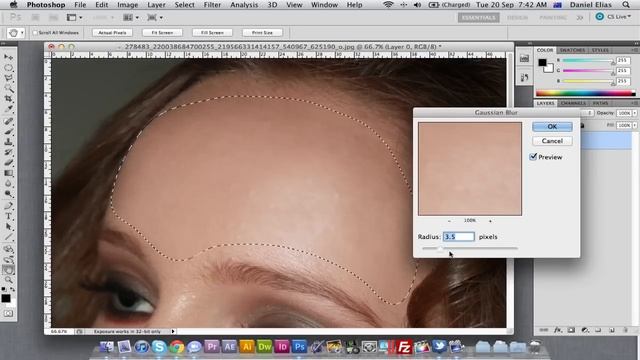Open the Image menu
Viewport: 640px width, 360px height.
click(127, 5)
